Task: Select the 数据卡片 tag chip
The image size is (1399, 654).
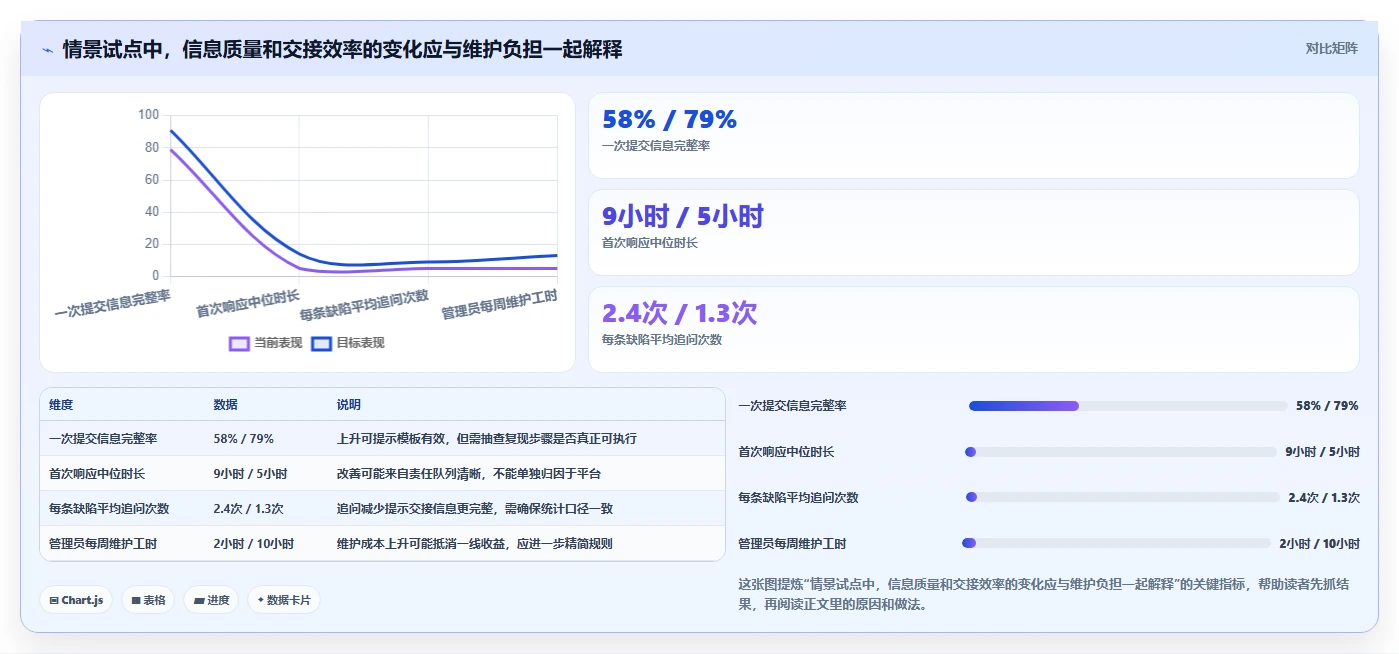Action: pyautogui.click(x=284, y=600)
